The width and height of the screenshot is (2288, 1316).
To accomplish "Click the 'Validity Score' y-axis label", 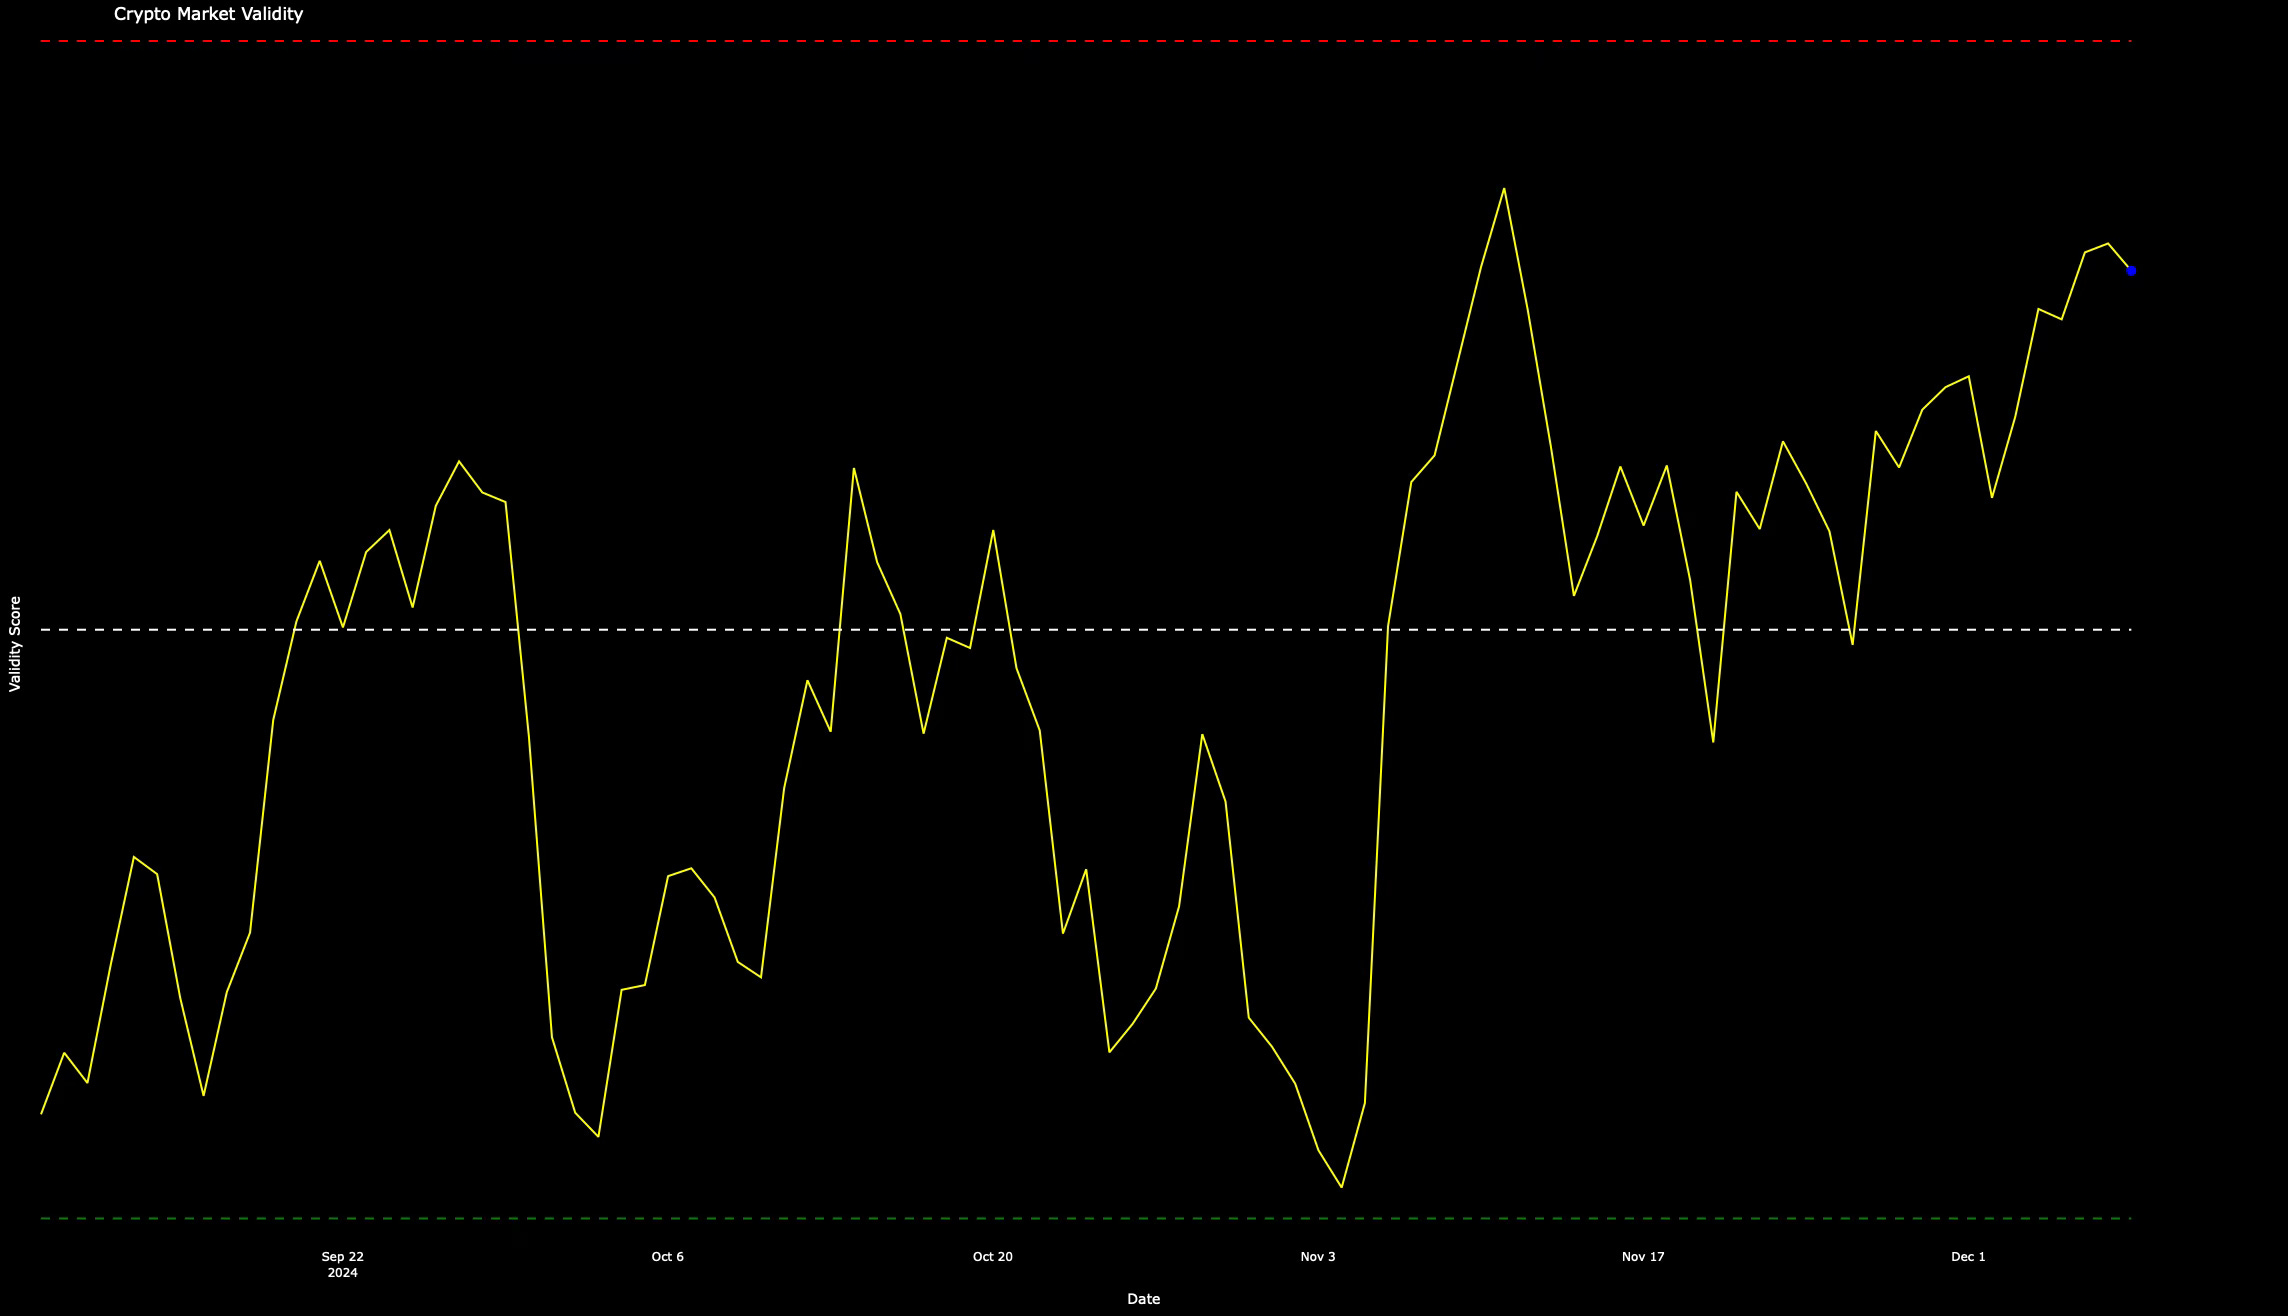I will point(15,644).
